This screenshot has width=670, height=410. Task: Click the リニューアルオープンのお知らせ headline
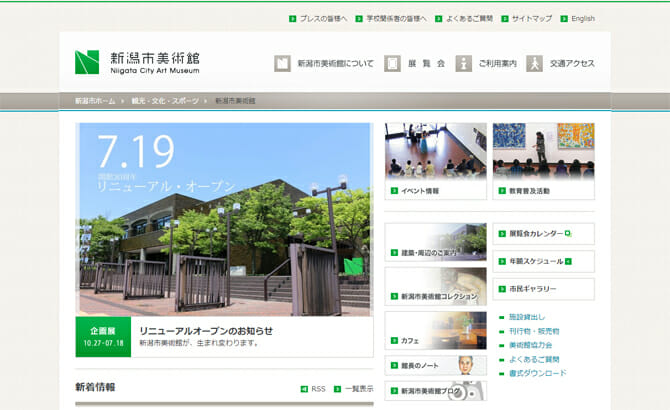[206, 331]
